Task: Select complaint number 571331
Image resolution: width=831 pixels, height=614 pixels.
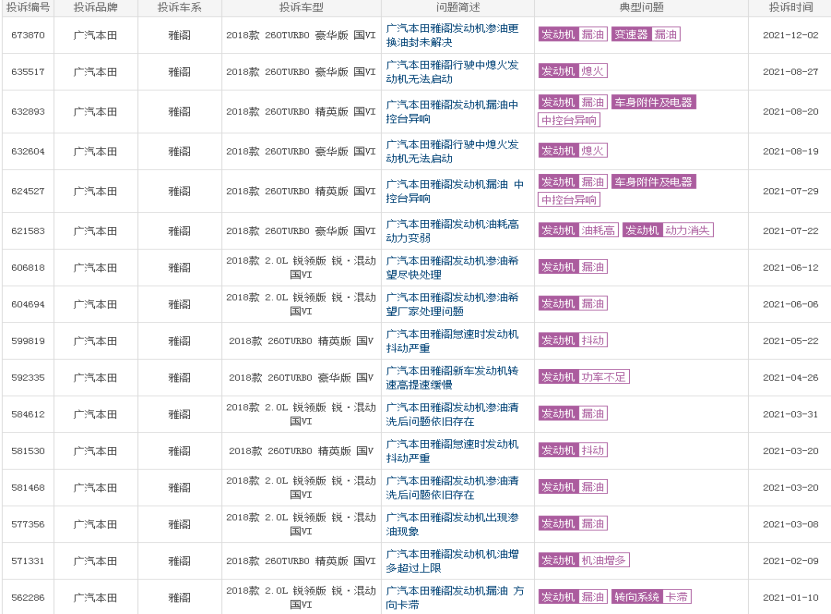Action: pos(28,561)
